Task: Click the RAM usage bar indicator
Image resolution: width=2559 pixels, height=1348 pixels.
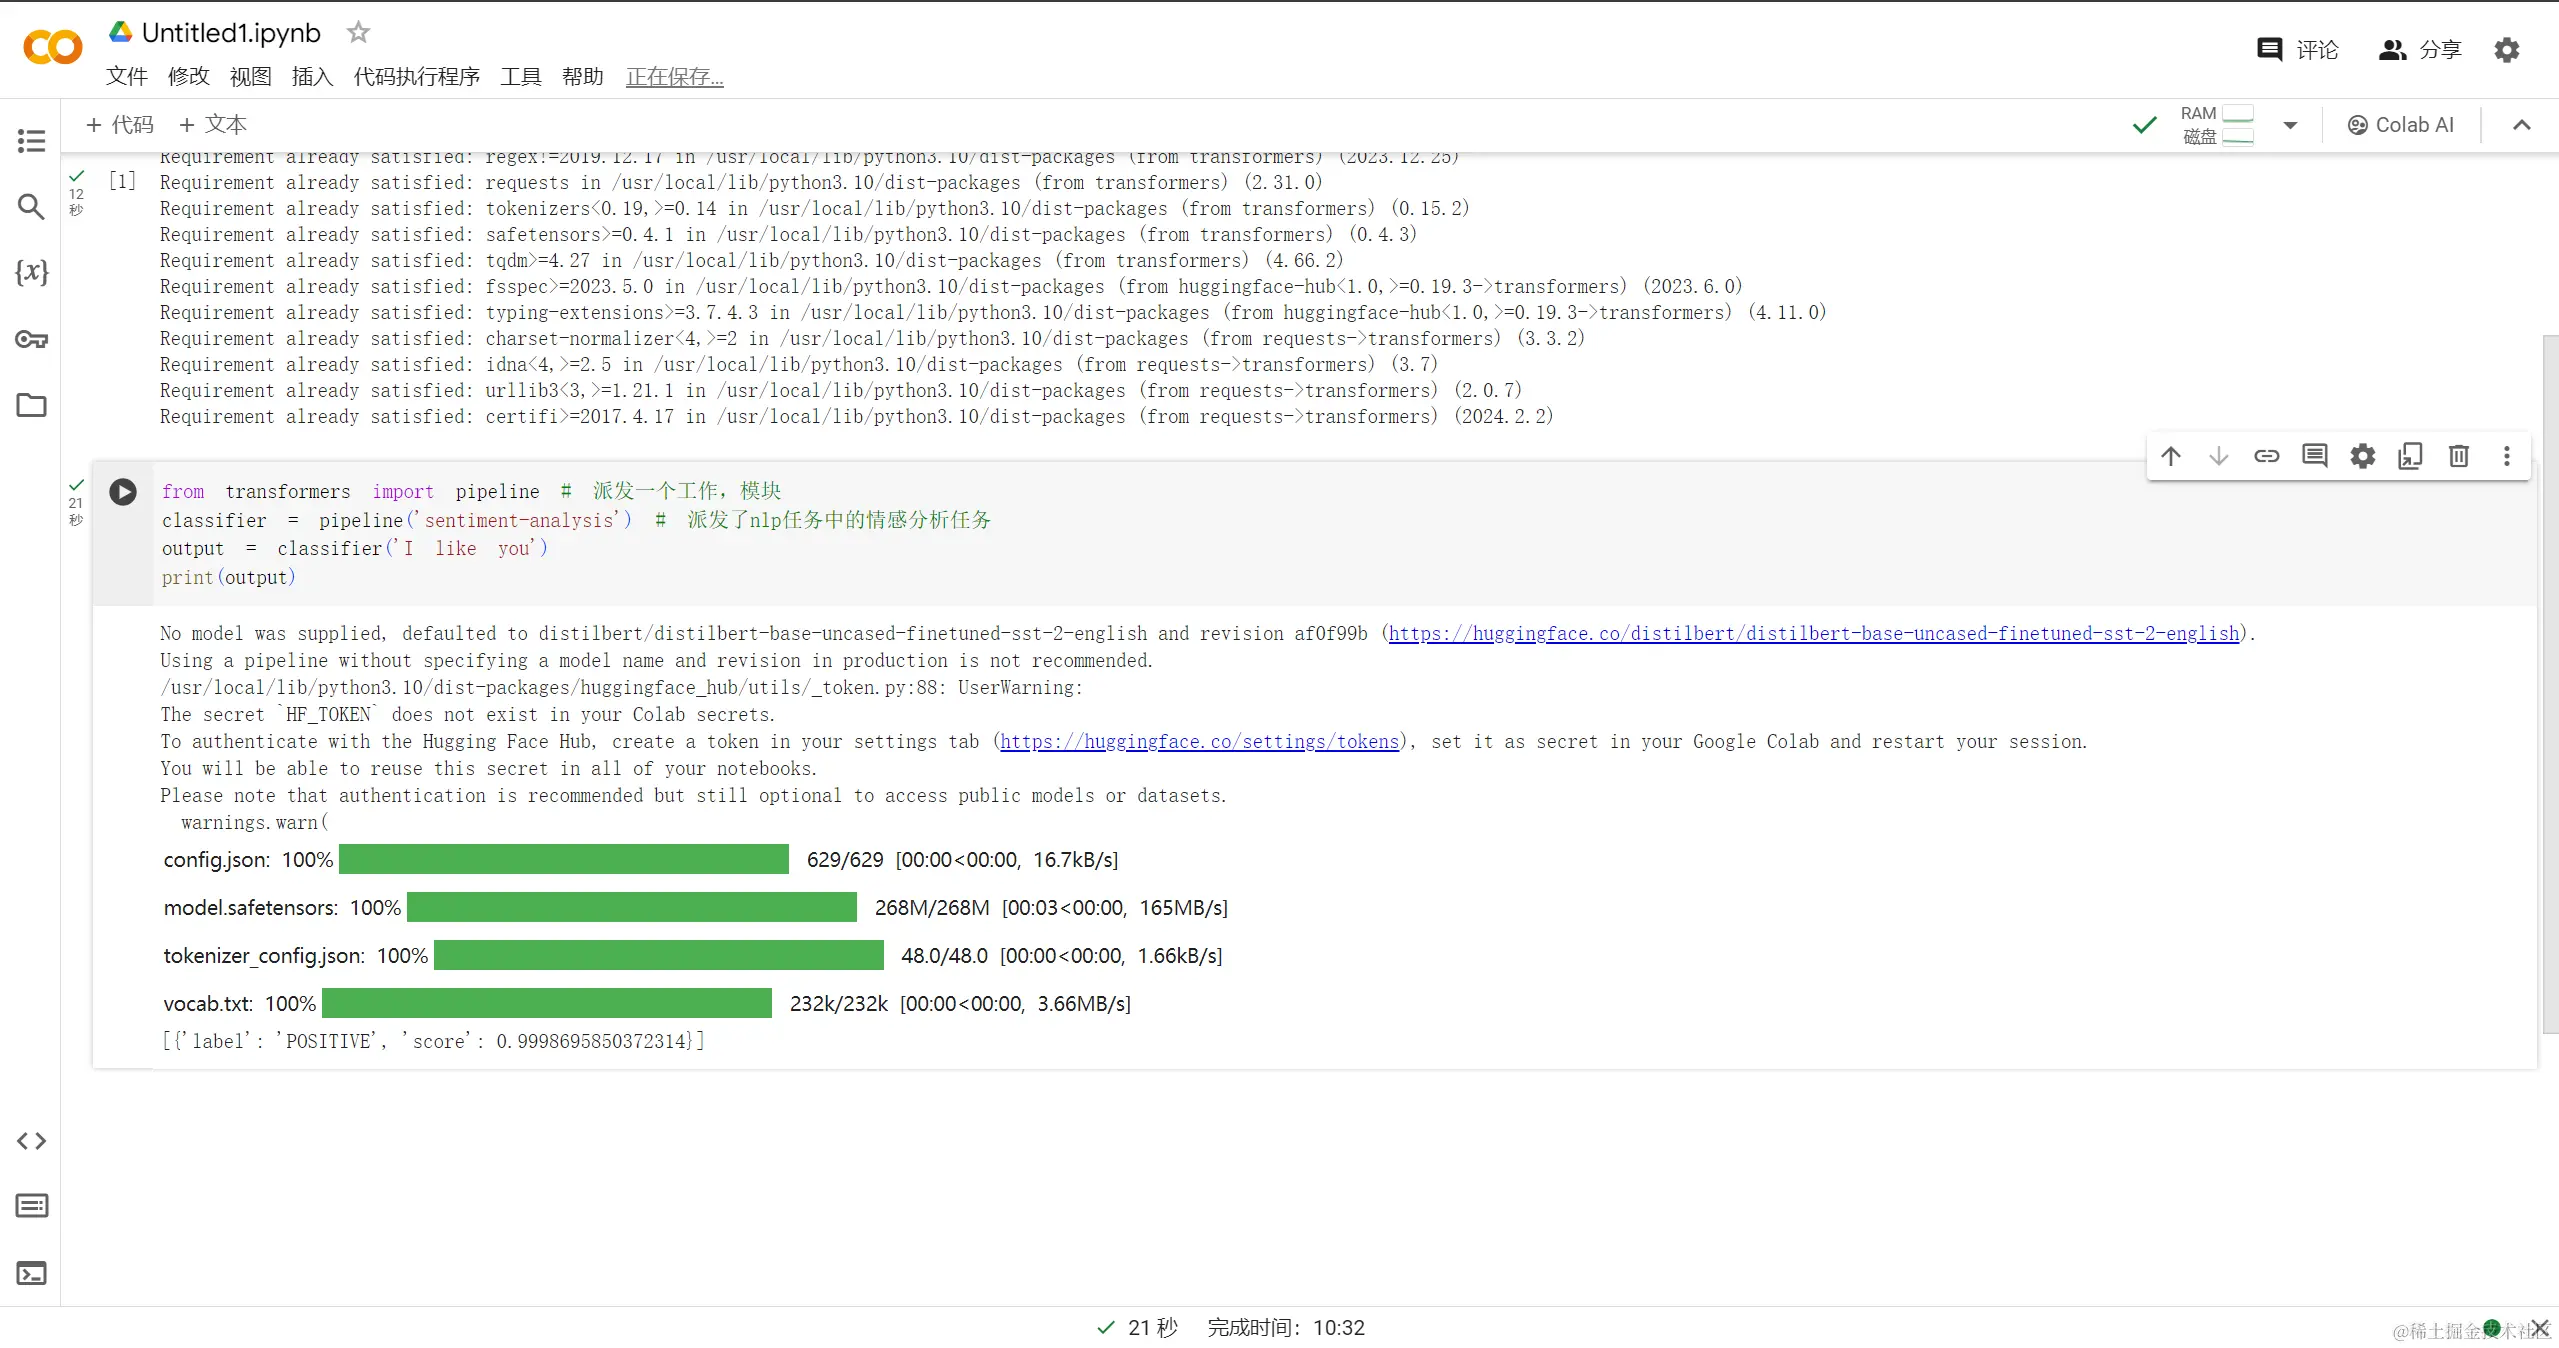Action: pyautogui.click(x=2237, y=114)
